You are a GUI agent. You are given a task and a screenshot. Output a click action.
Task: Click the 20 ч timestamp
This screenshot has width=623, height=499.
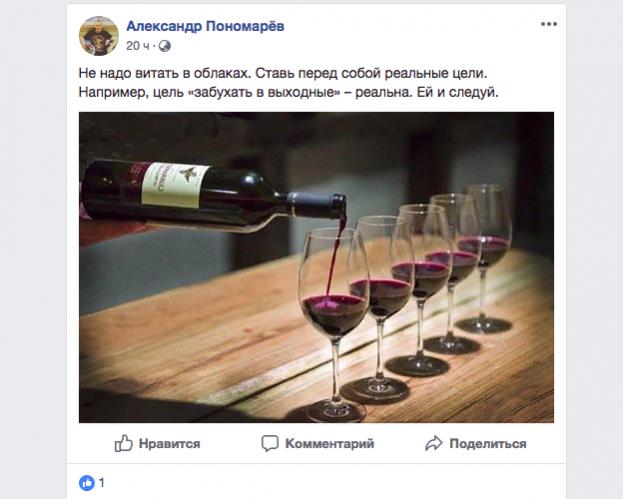tap(138, 46)
